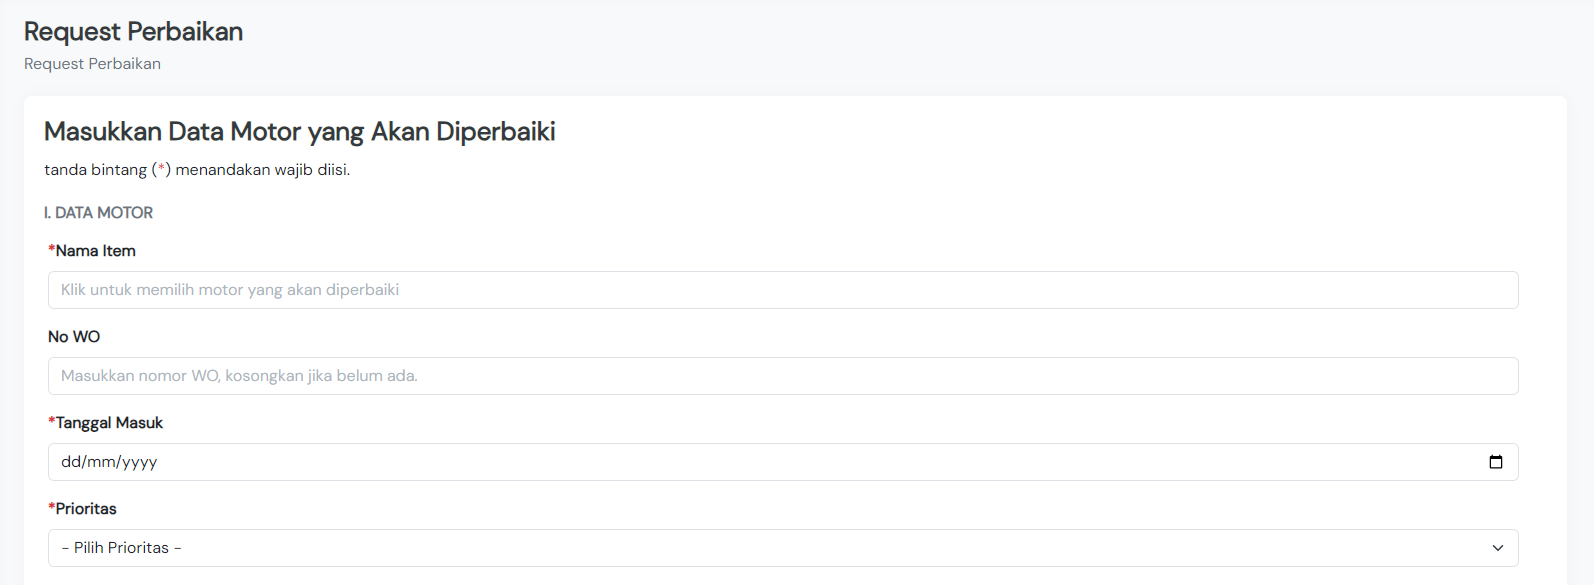Open the Pilih Prioritas dropdown

[782, 548]
